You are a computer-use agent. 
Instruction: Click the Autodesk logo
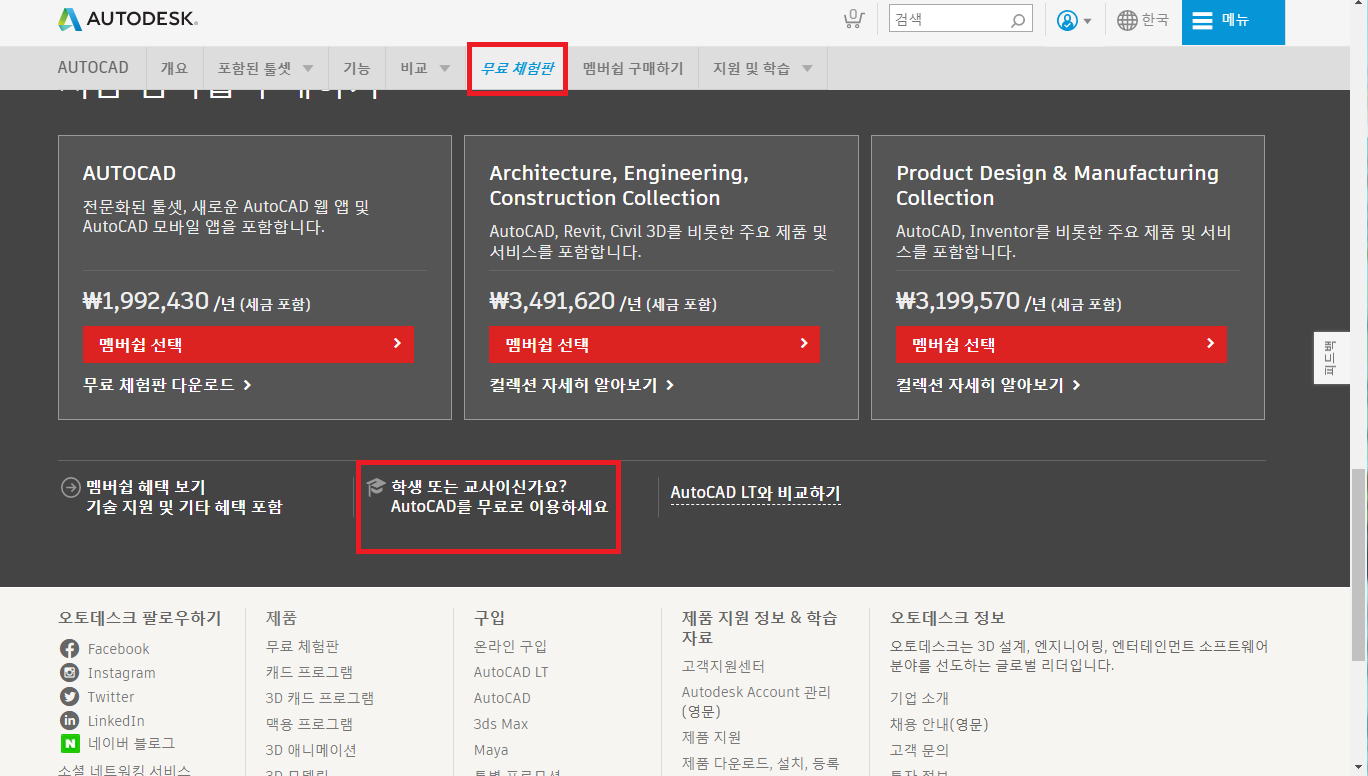point(127,19)
